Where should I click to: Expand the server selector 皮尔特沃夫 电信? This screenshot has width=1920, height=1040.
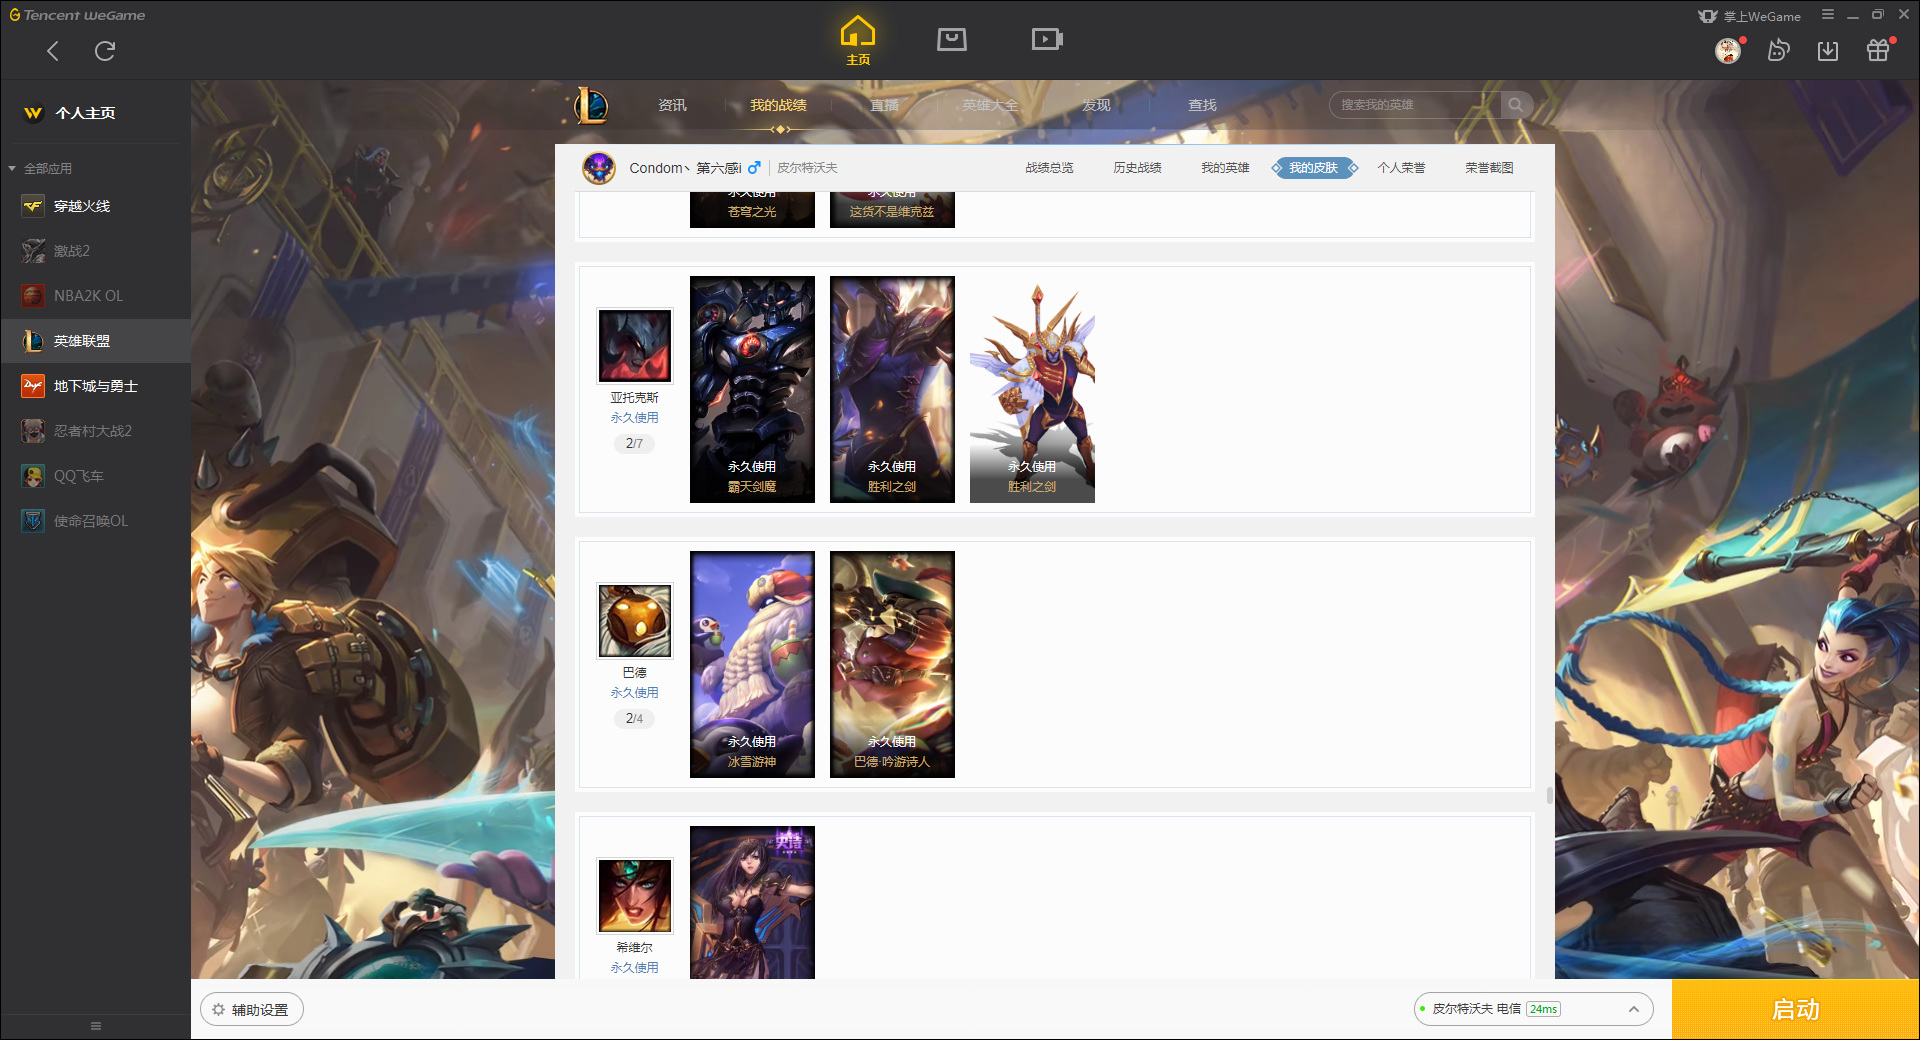1533,1009
